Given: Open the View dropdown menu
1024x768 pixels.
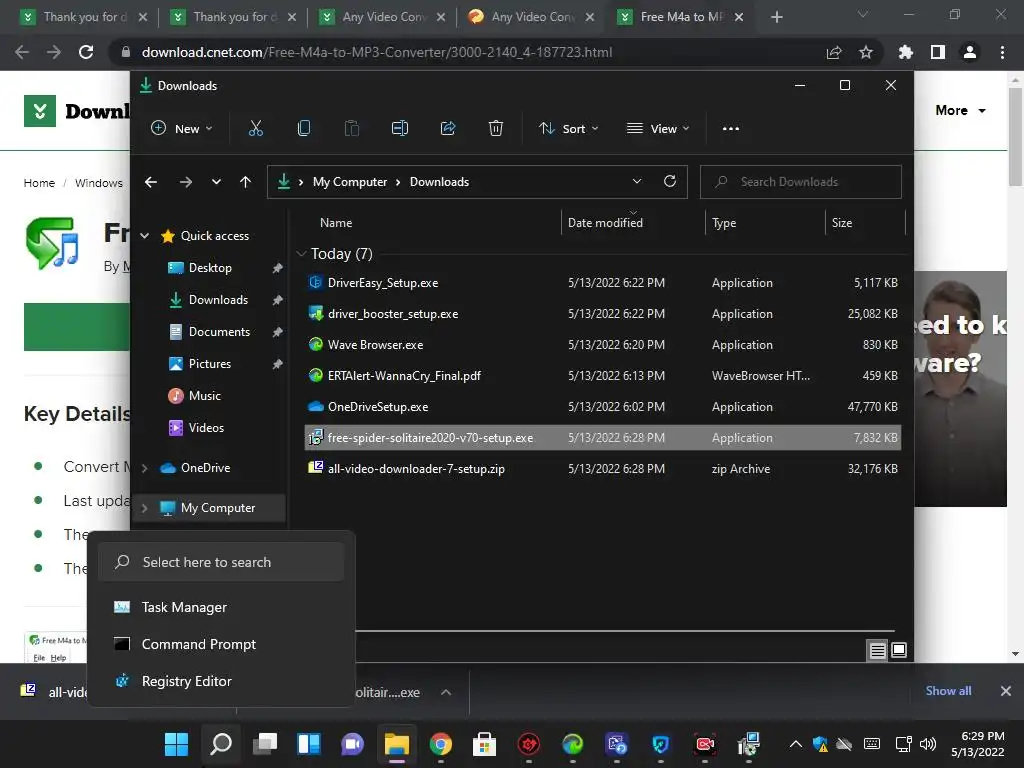Looking at the screenshot, I should (x=658, y=129).
